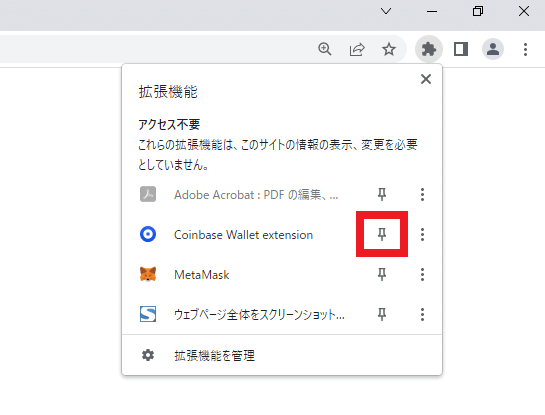Open more options for Adobe Acrobat

422,194
